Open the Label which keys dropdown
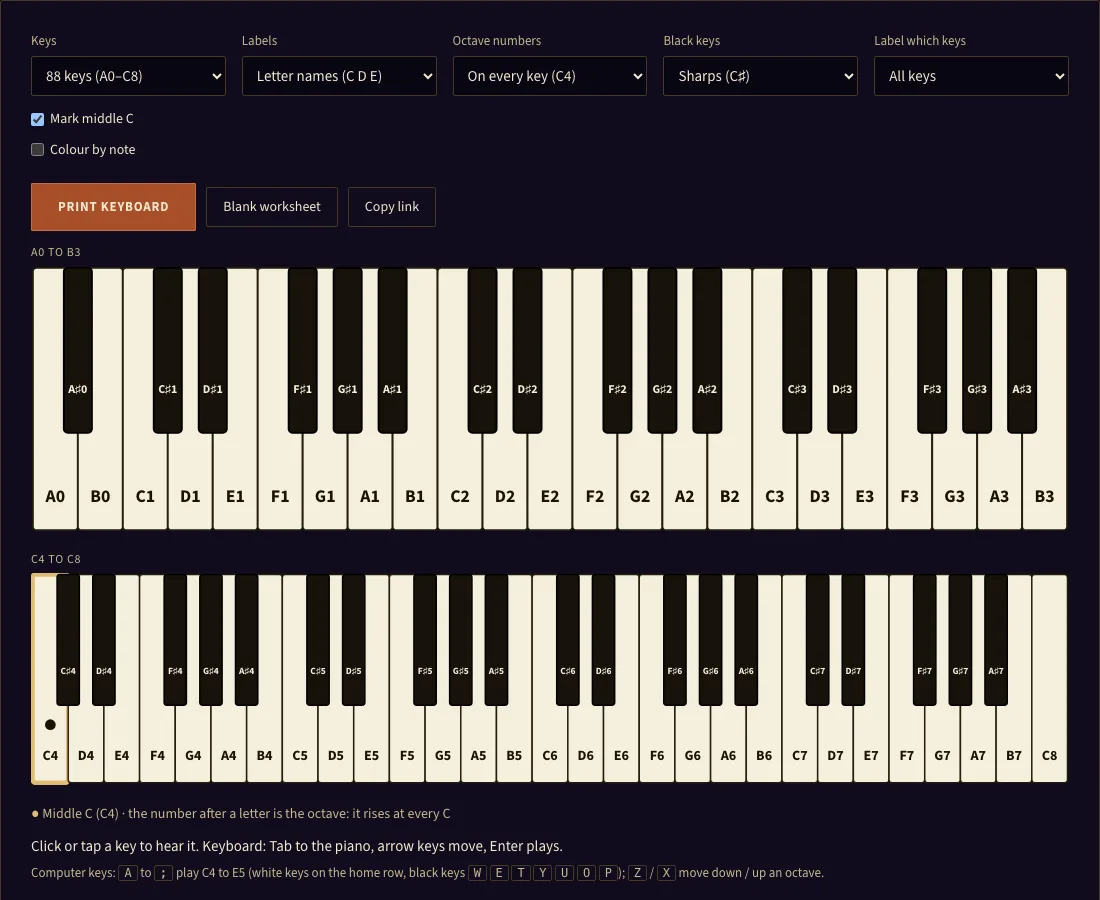This screenshot has height=900, width=1100. (x=971, y=76)
